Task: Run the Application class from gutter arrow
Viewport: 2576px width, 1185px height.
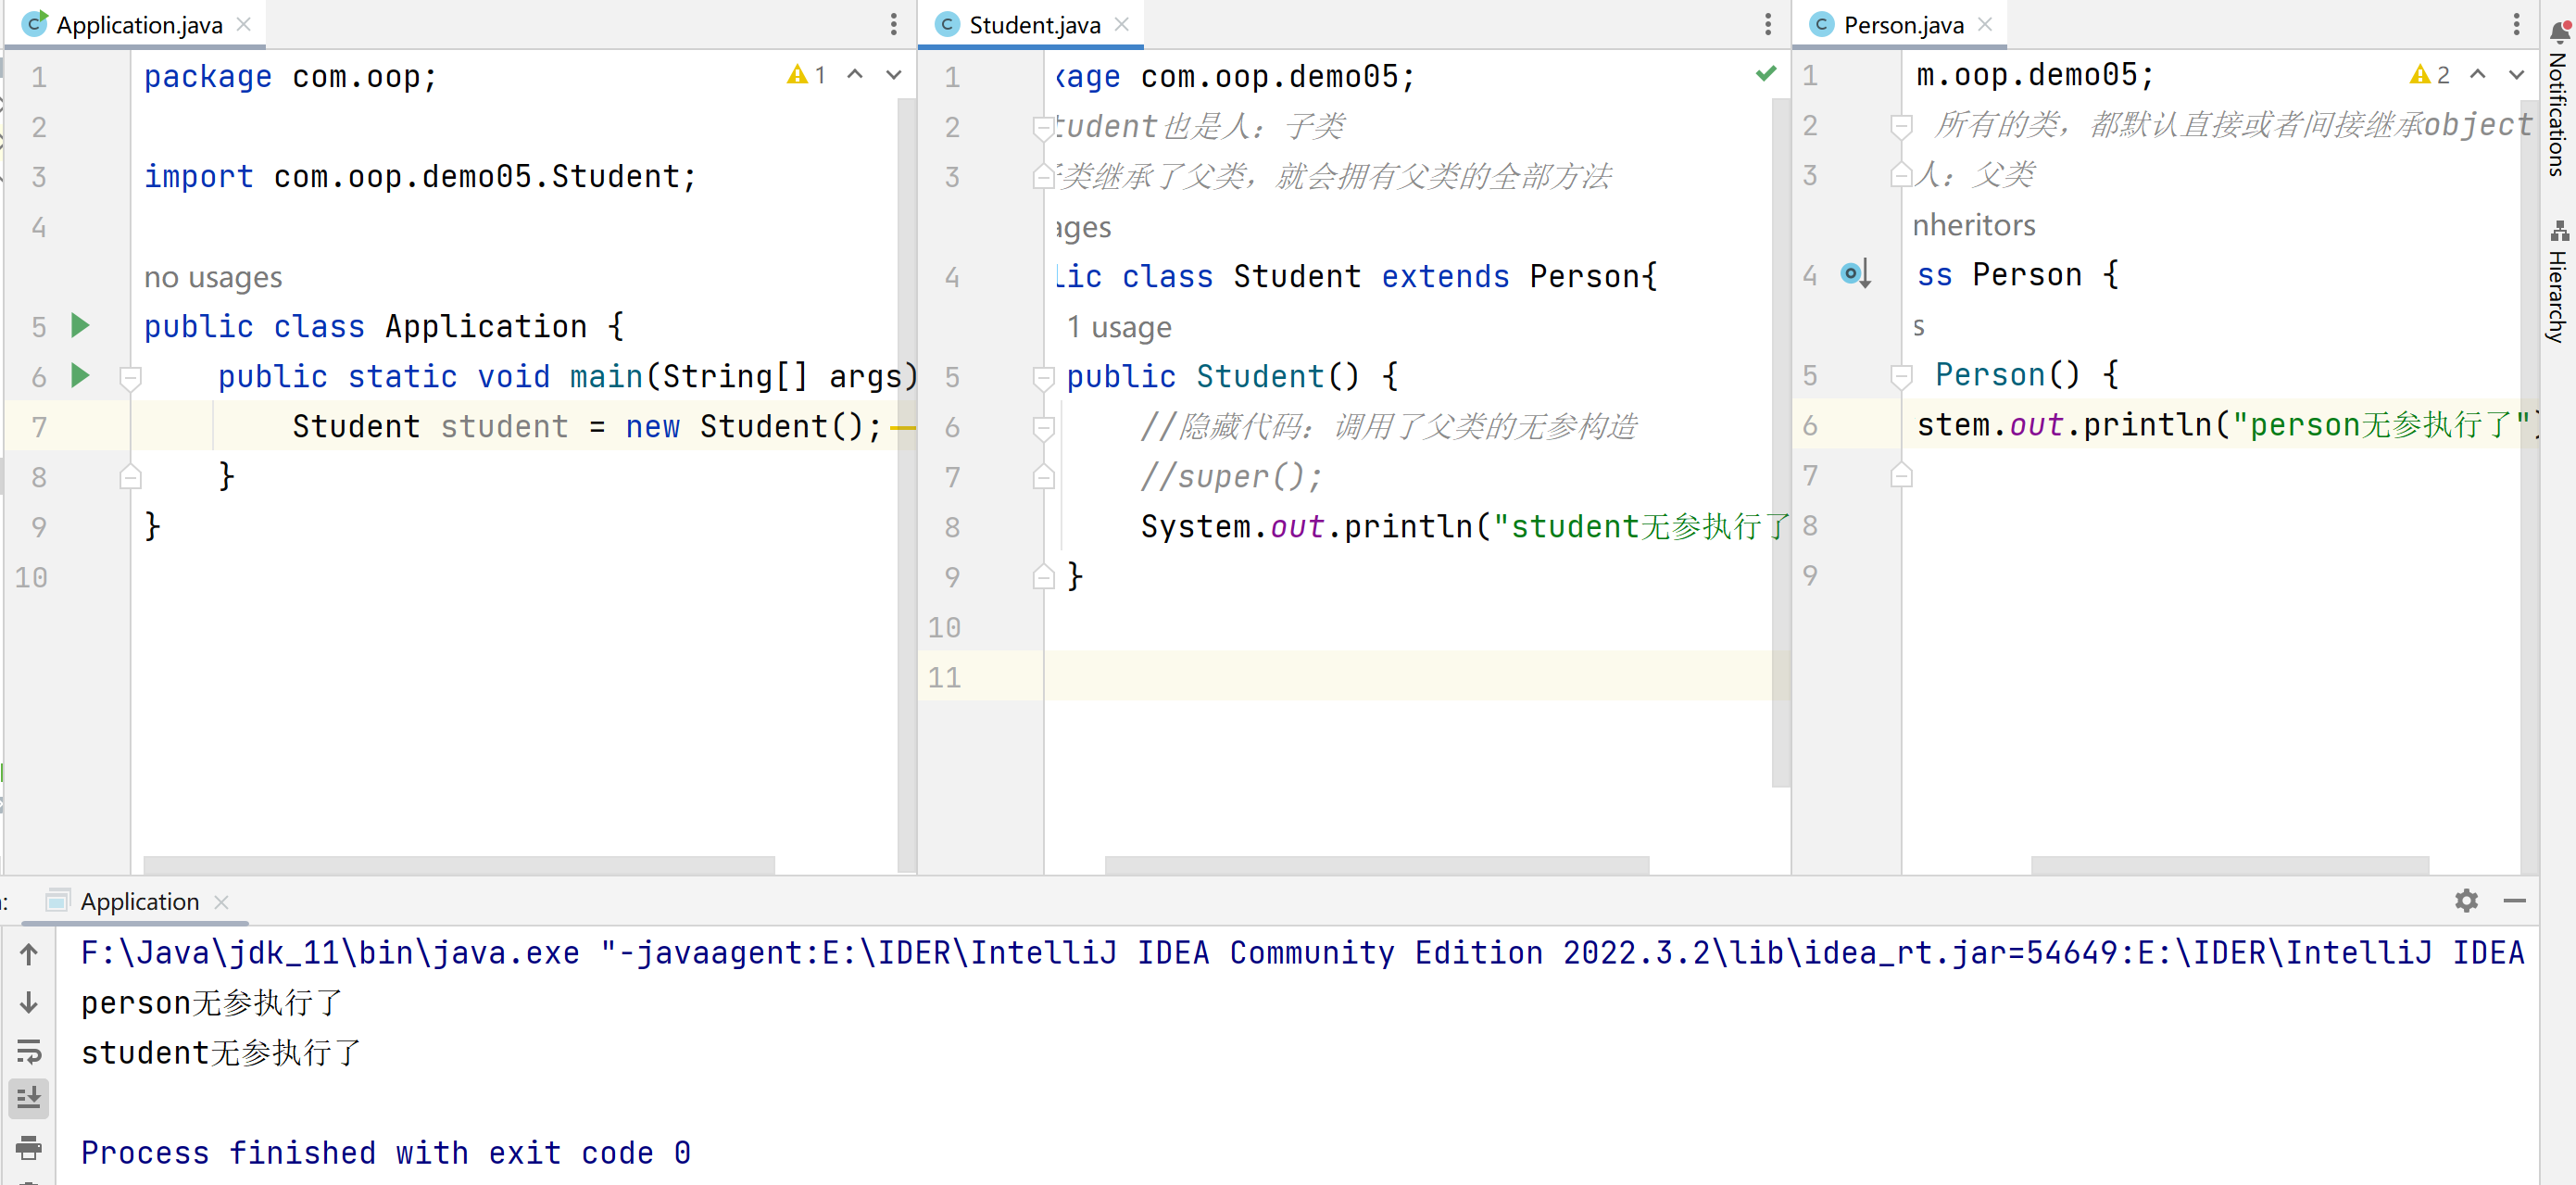Action: (80, 325)
